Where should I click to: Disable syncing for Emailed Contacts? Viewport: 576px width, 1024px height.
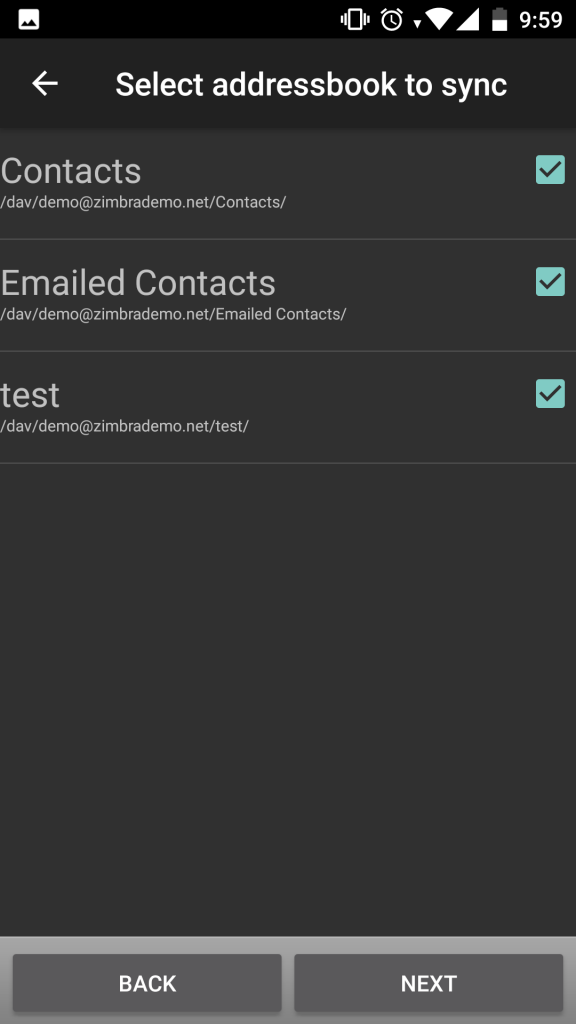[x=550, y=282]
